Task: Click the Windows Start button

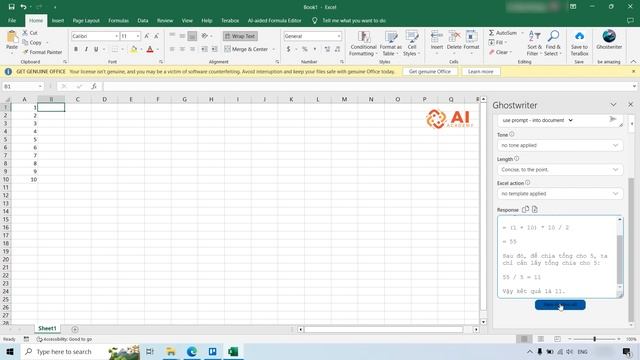Action: (x=10, y=351)
